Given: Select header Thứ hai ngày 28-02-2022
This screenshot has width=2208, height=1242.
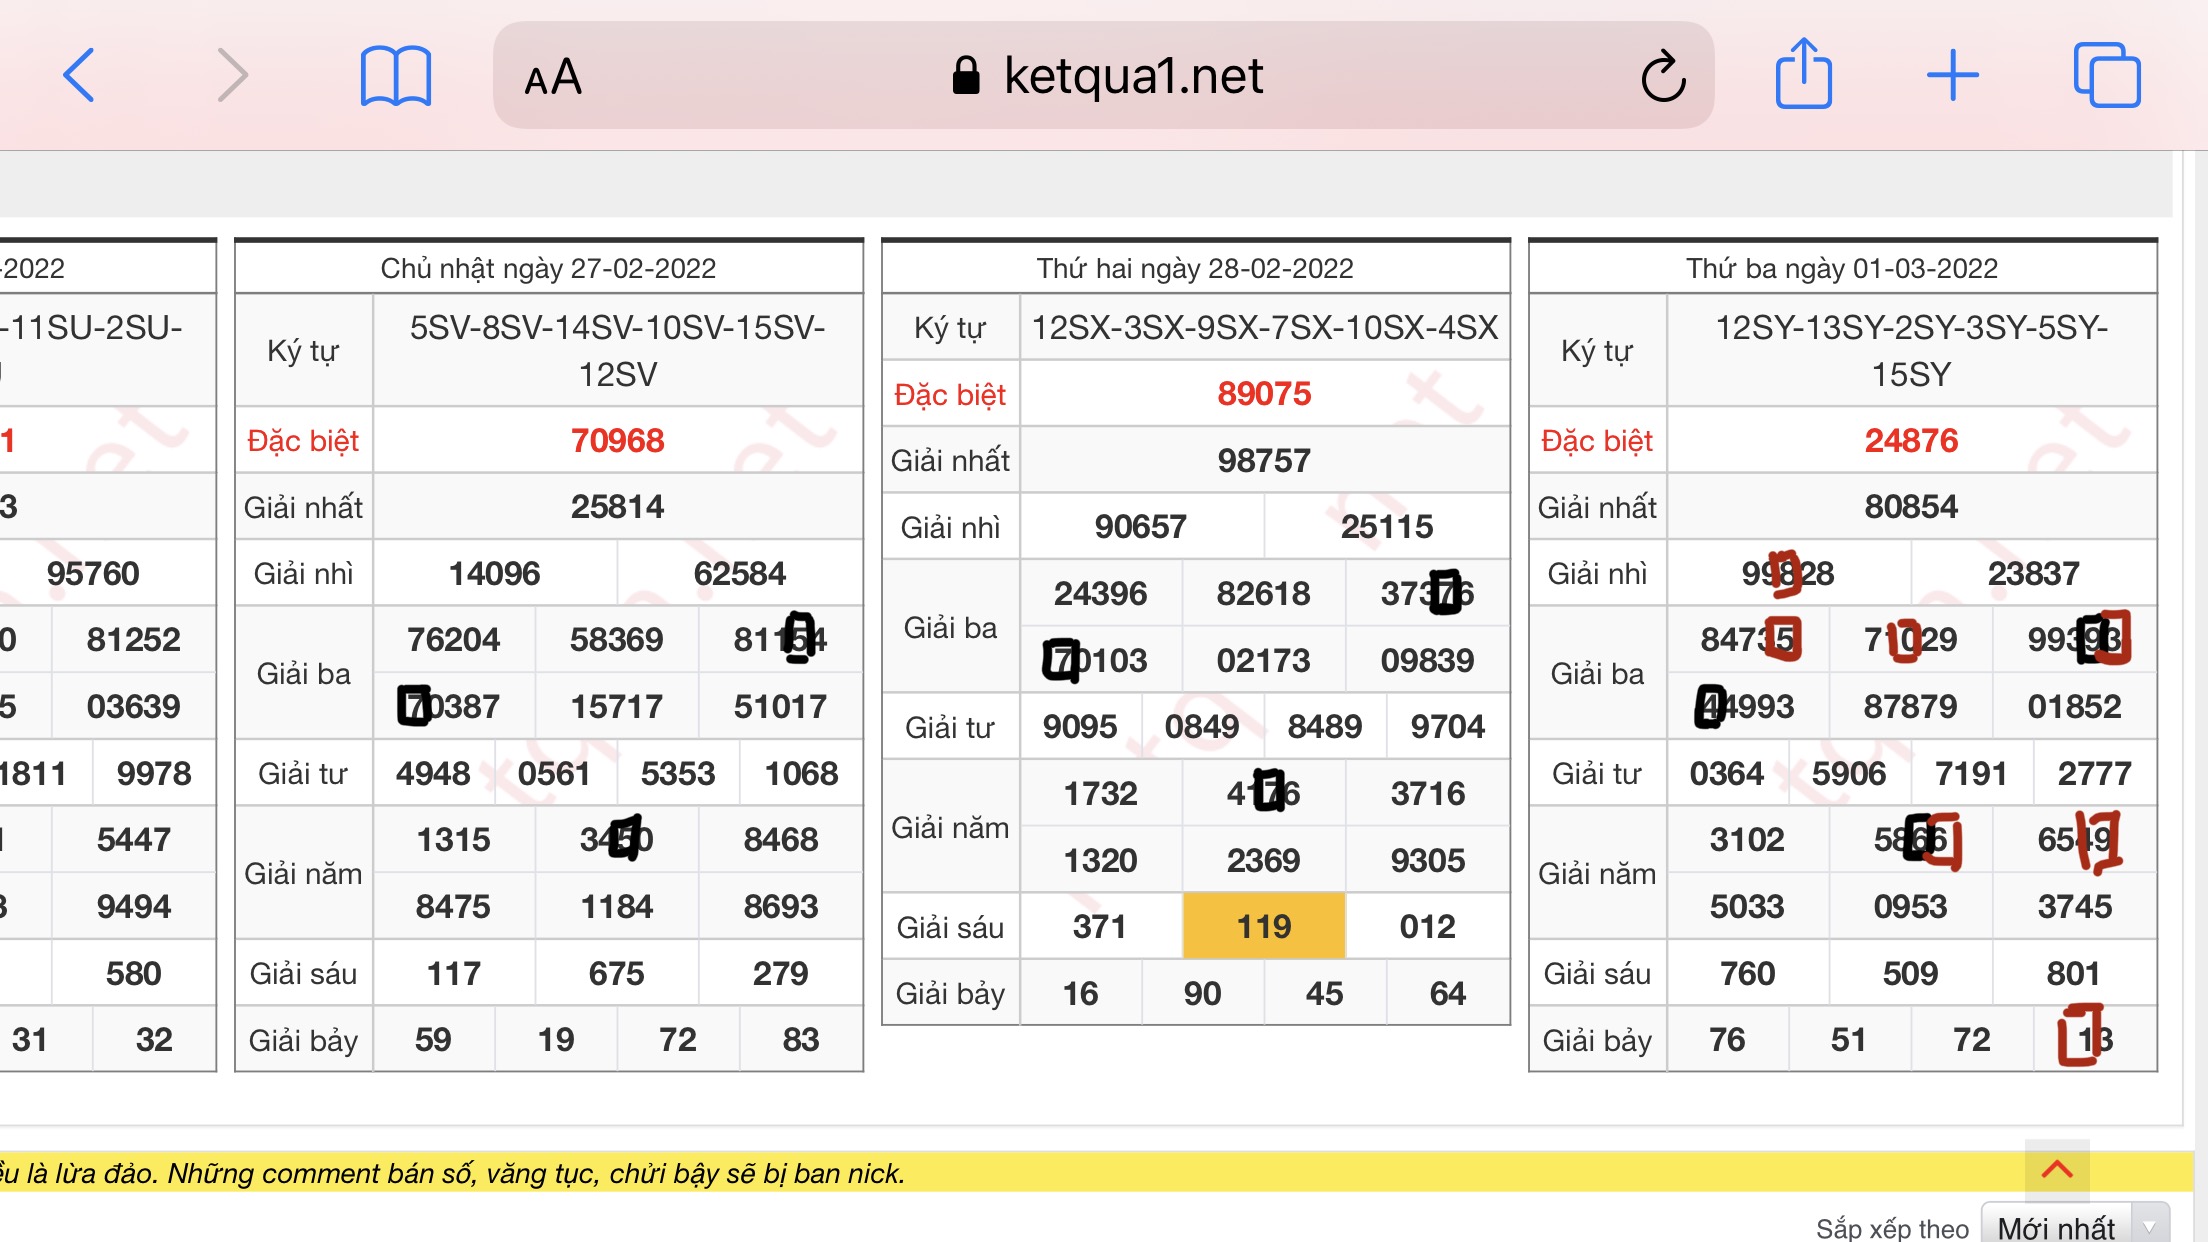Looking at the screenshot, I should tap(1195, 268).
